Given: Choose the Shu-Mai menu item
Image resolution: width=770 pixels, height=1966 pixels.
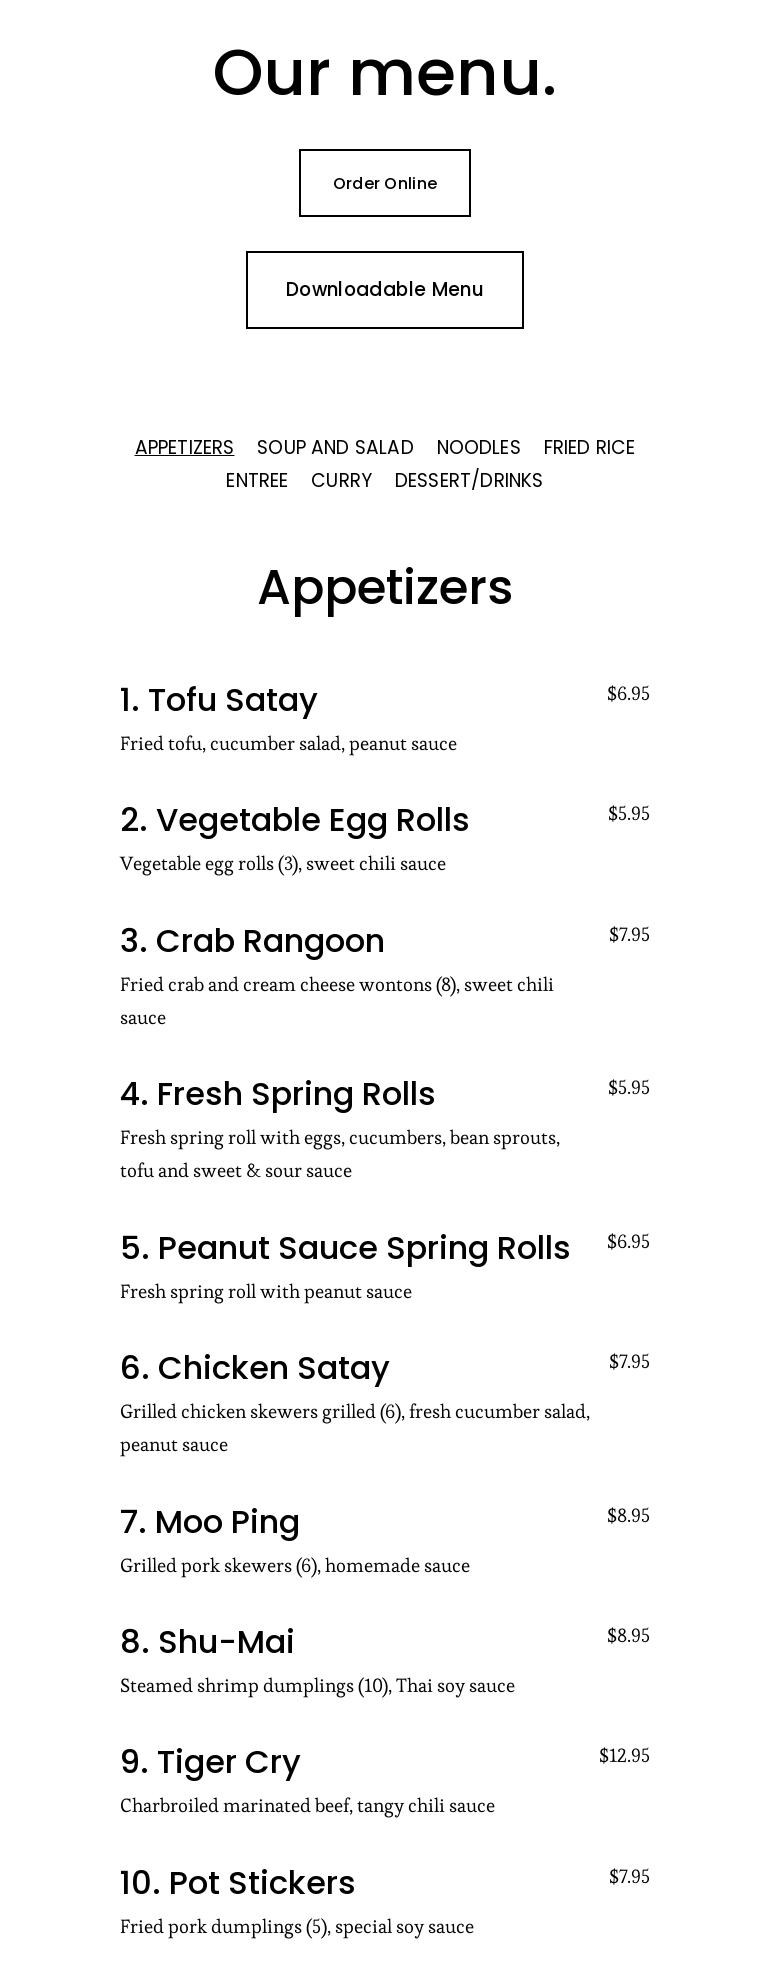Looking at the screenshot, I should (207, 1642).
